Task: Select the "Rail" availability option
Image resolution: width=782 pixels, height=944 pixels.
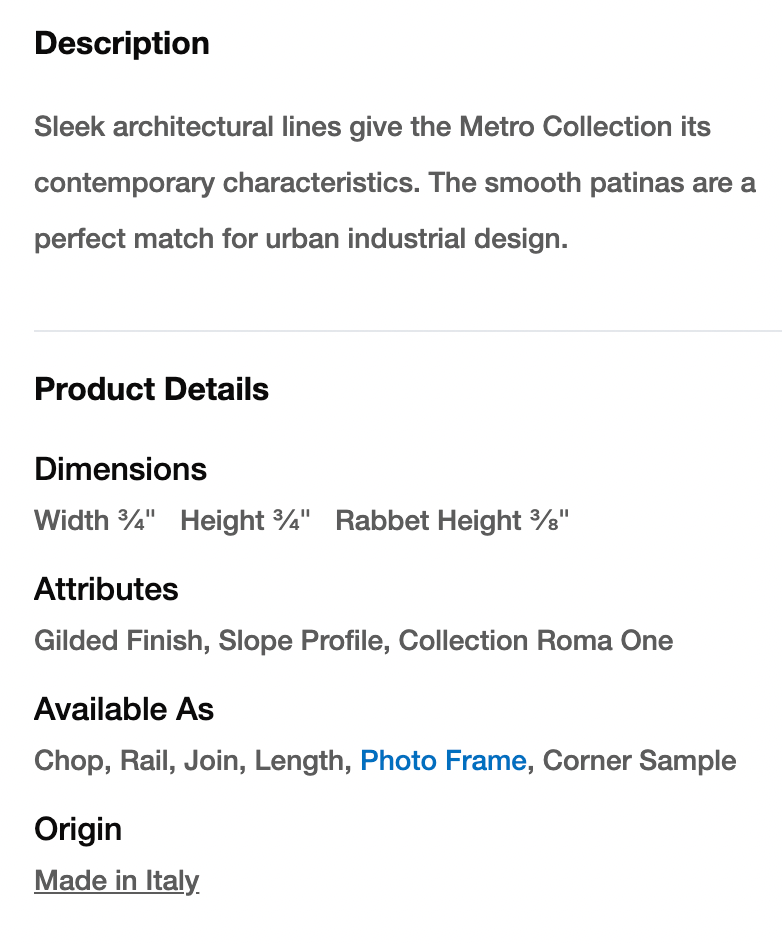Action: coord(146,761)
